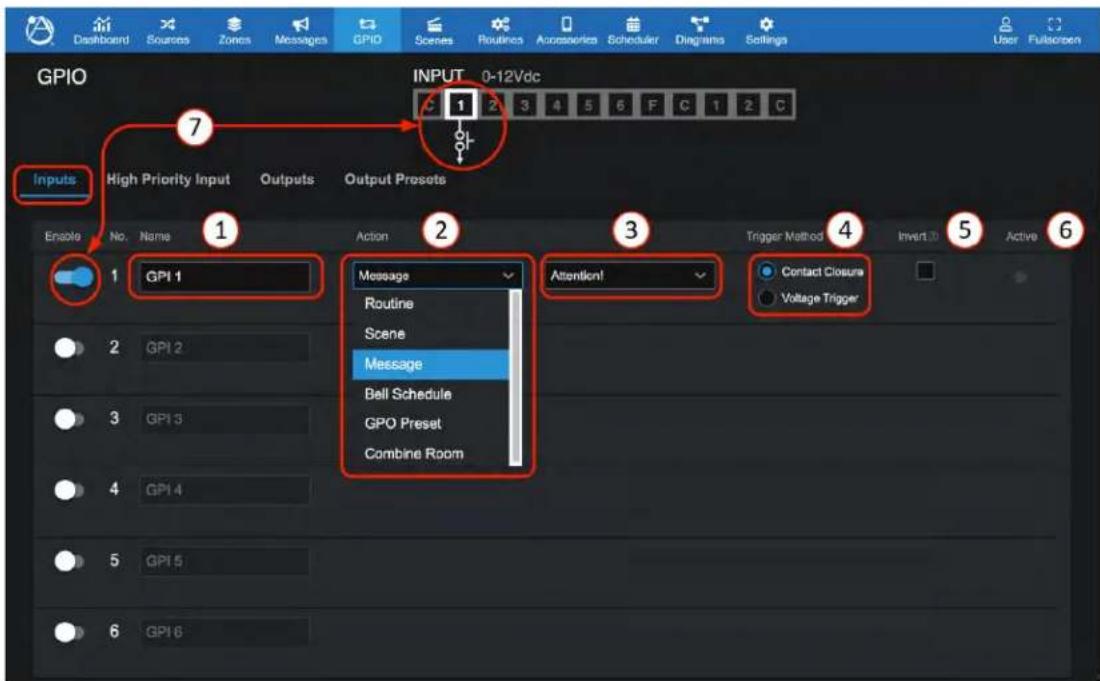Check the Invert checkbox for GPI 1
The width and height of the screenshot is (1100, 681).
(x=925, y=271)
